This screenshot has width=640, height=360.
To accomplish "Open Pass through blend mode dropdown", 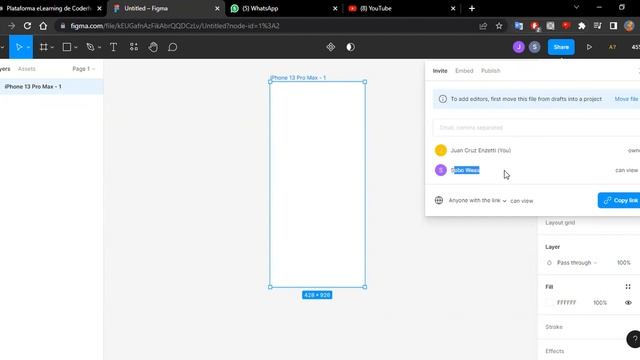I will [x=576, y=263].
